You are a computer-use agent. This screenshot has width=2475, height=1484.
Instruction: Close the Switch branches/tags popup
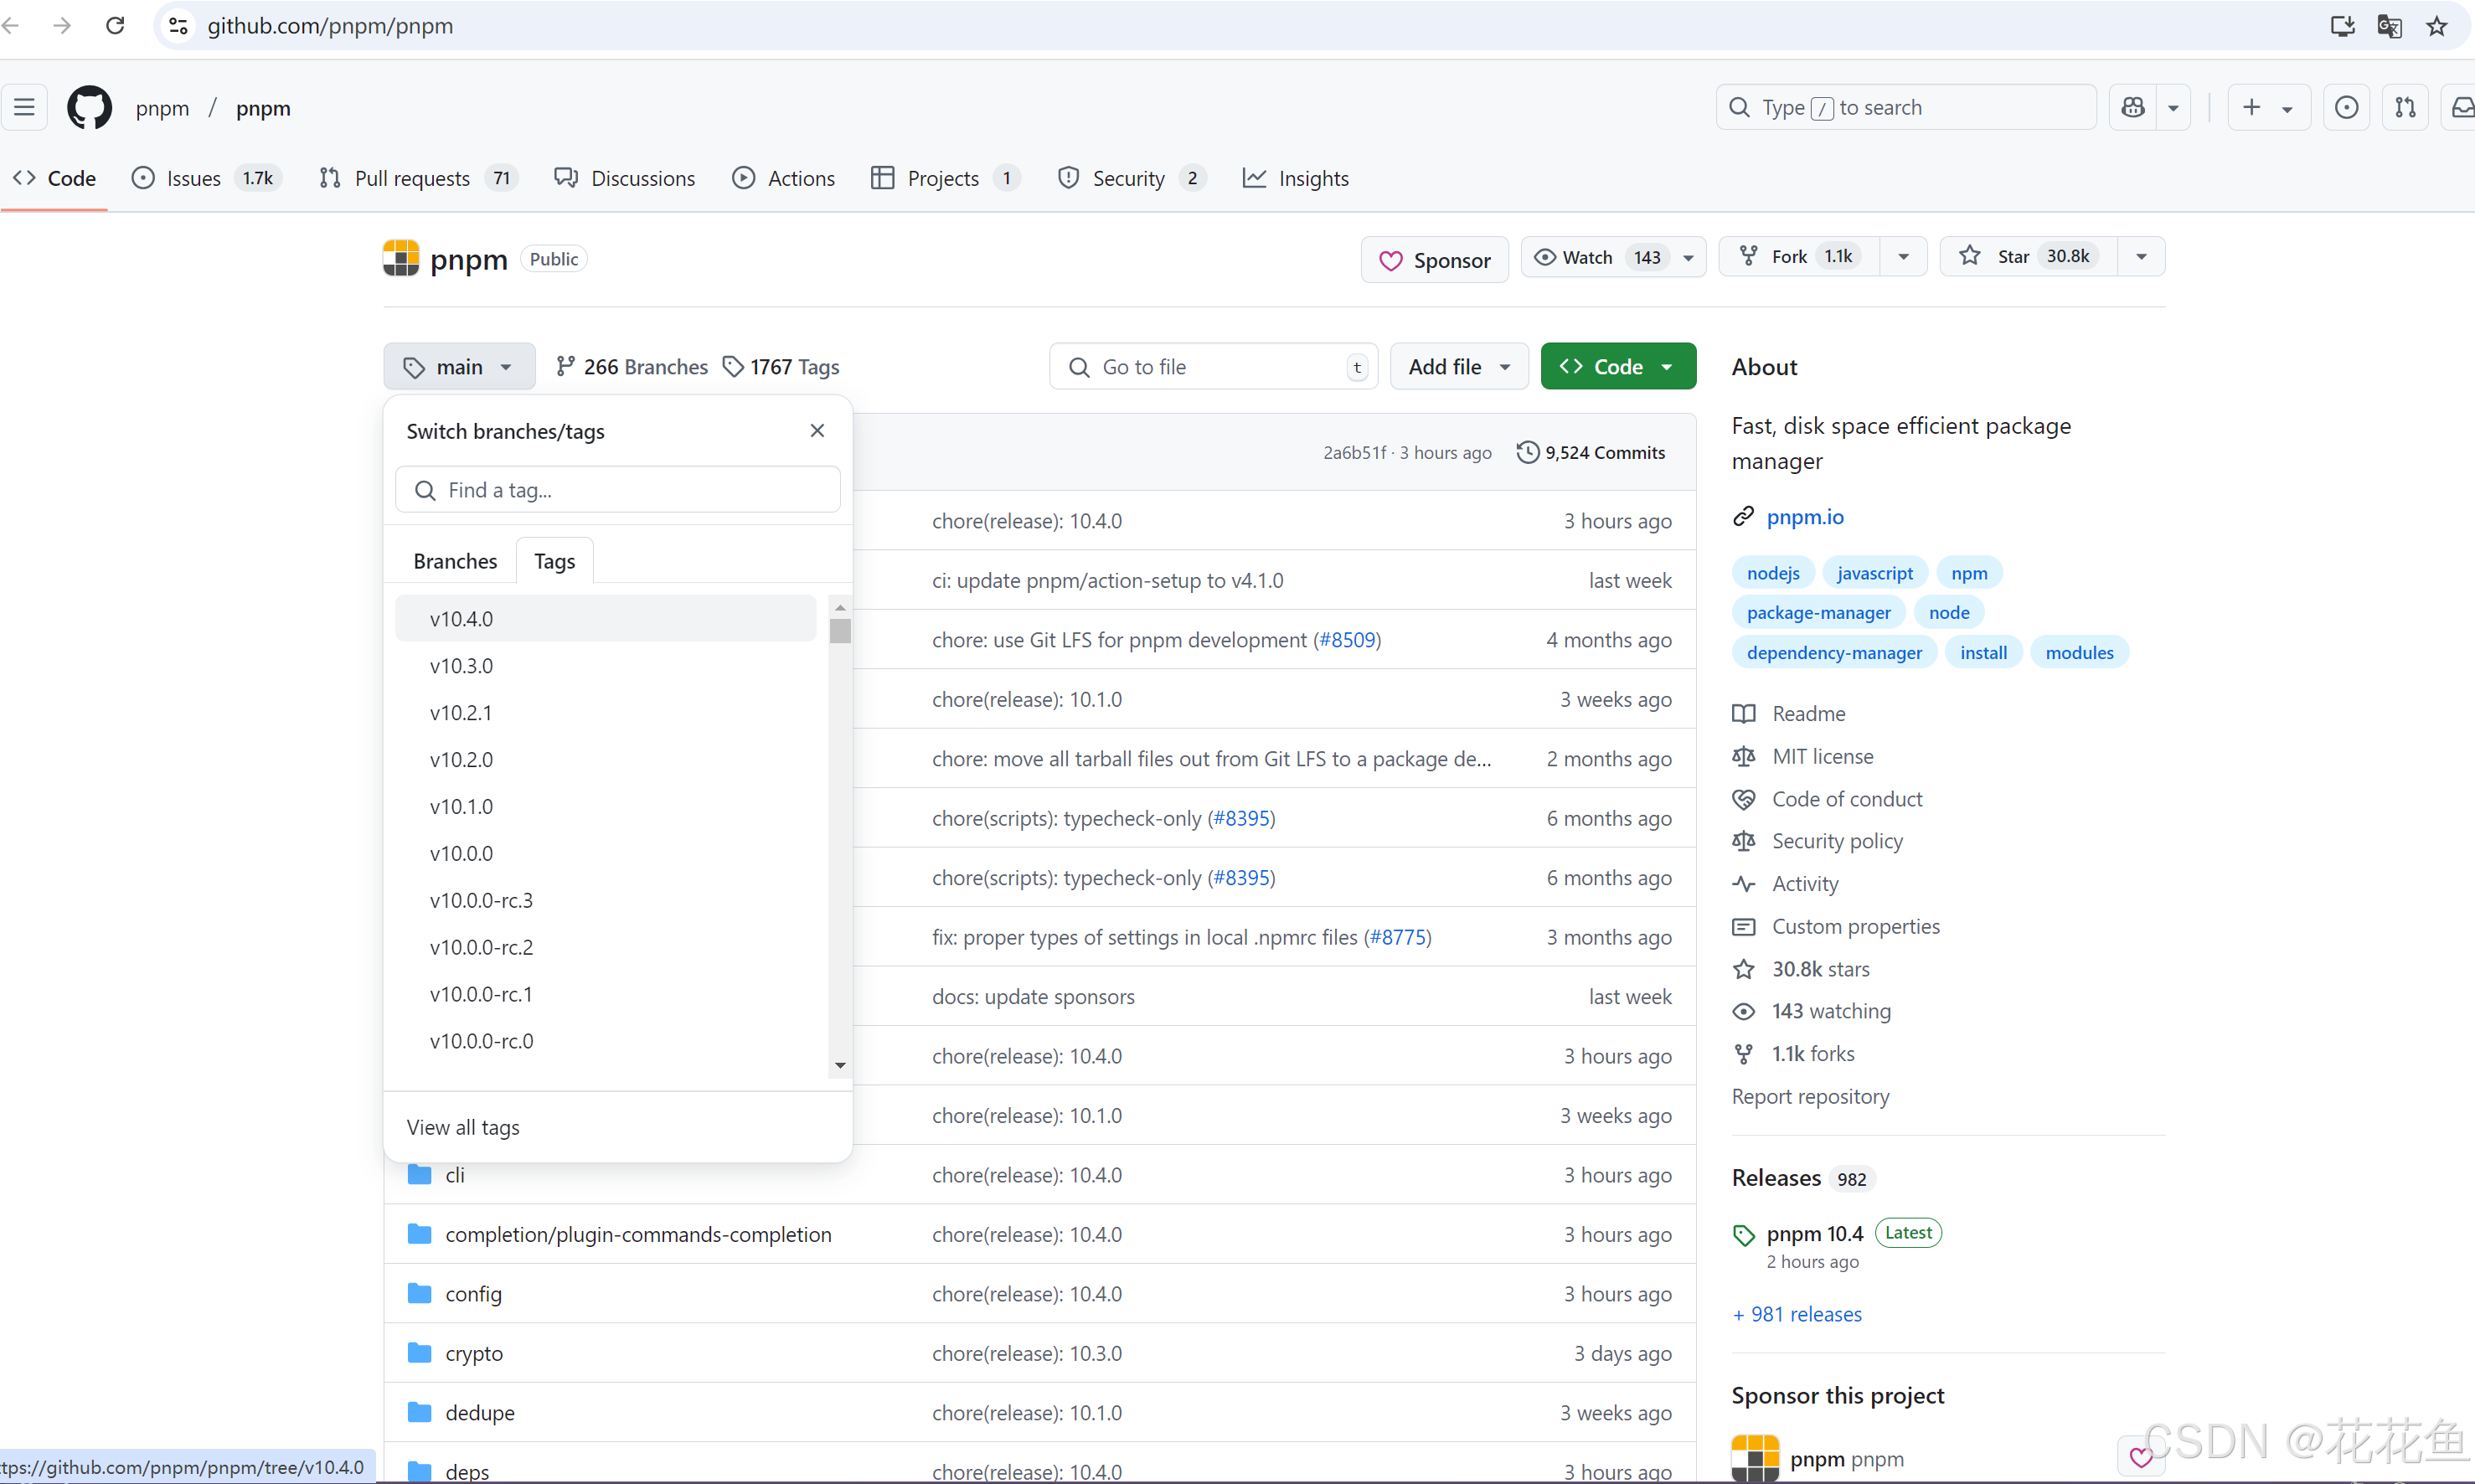pos(817,430)
